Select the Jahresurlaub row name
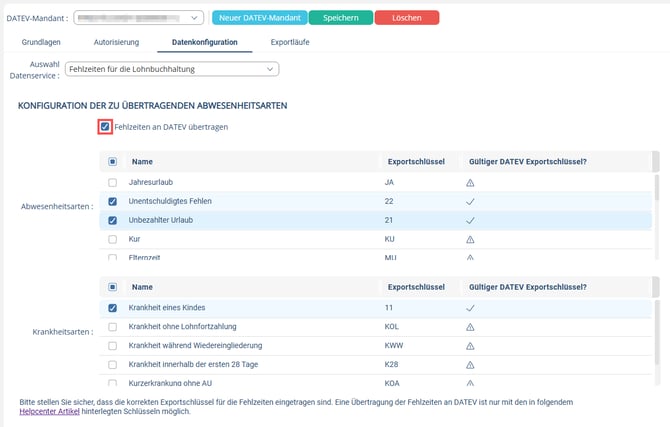670x427 pixels. tap(151, 182)
